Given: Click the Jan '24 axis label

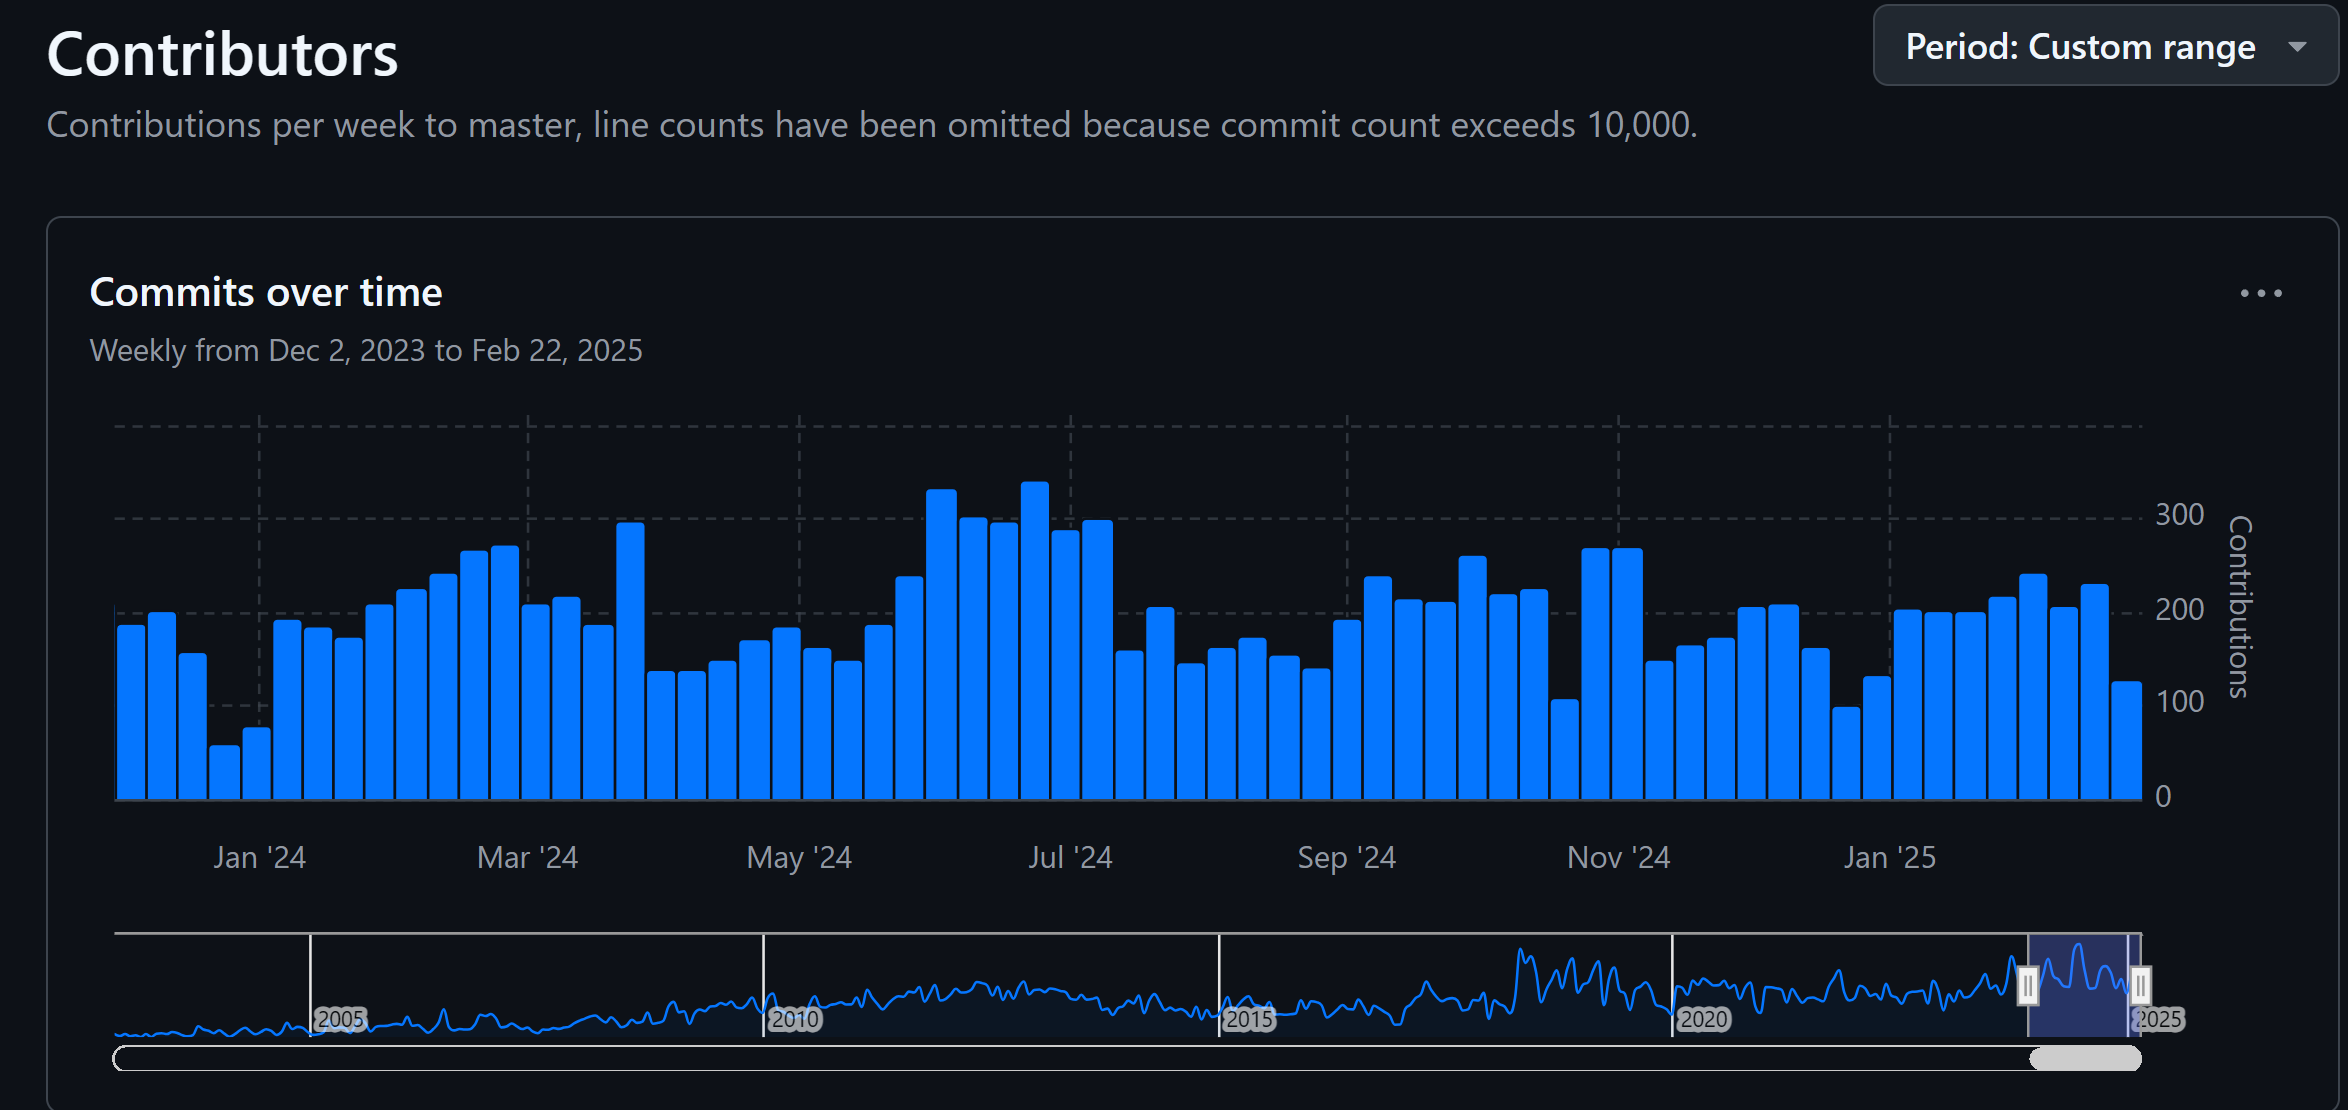Looking at the screenshot, I should click(259, 857).
